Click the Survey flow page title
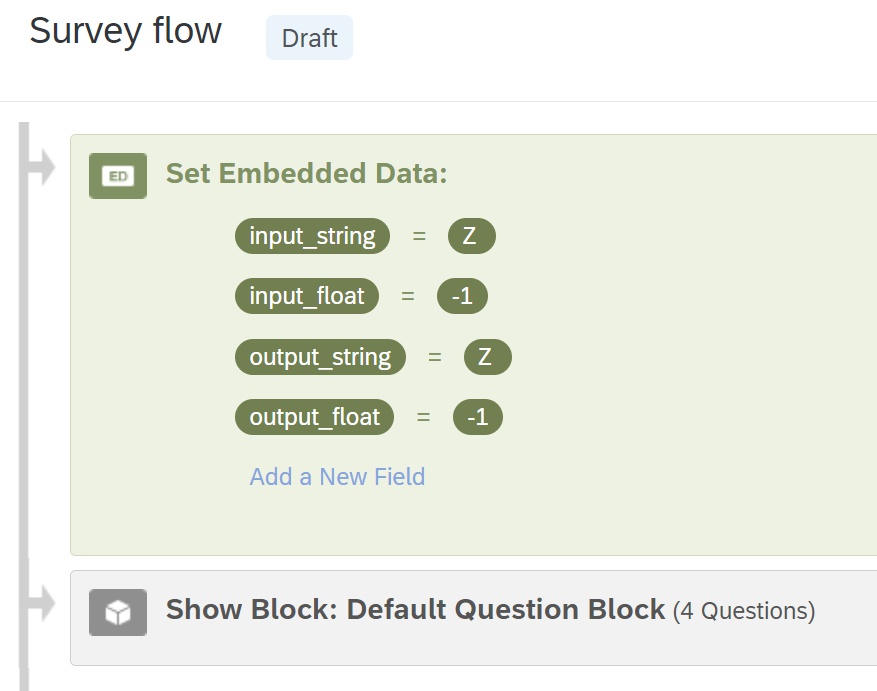Image resolution: width=877 pixels, height=691 pixels. point(125,31)
